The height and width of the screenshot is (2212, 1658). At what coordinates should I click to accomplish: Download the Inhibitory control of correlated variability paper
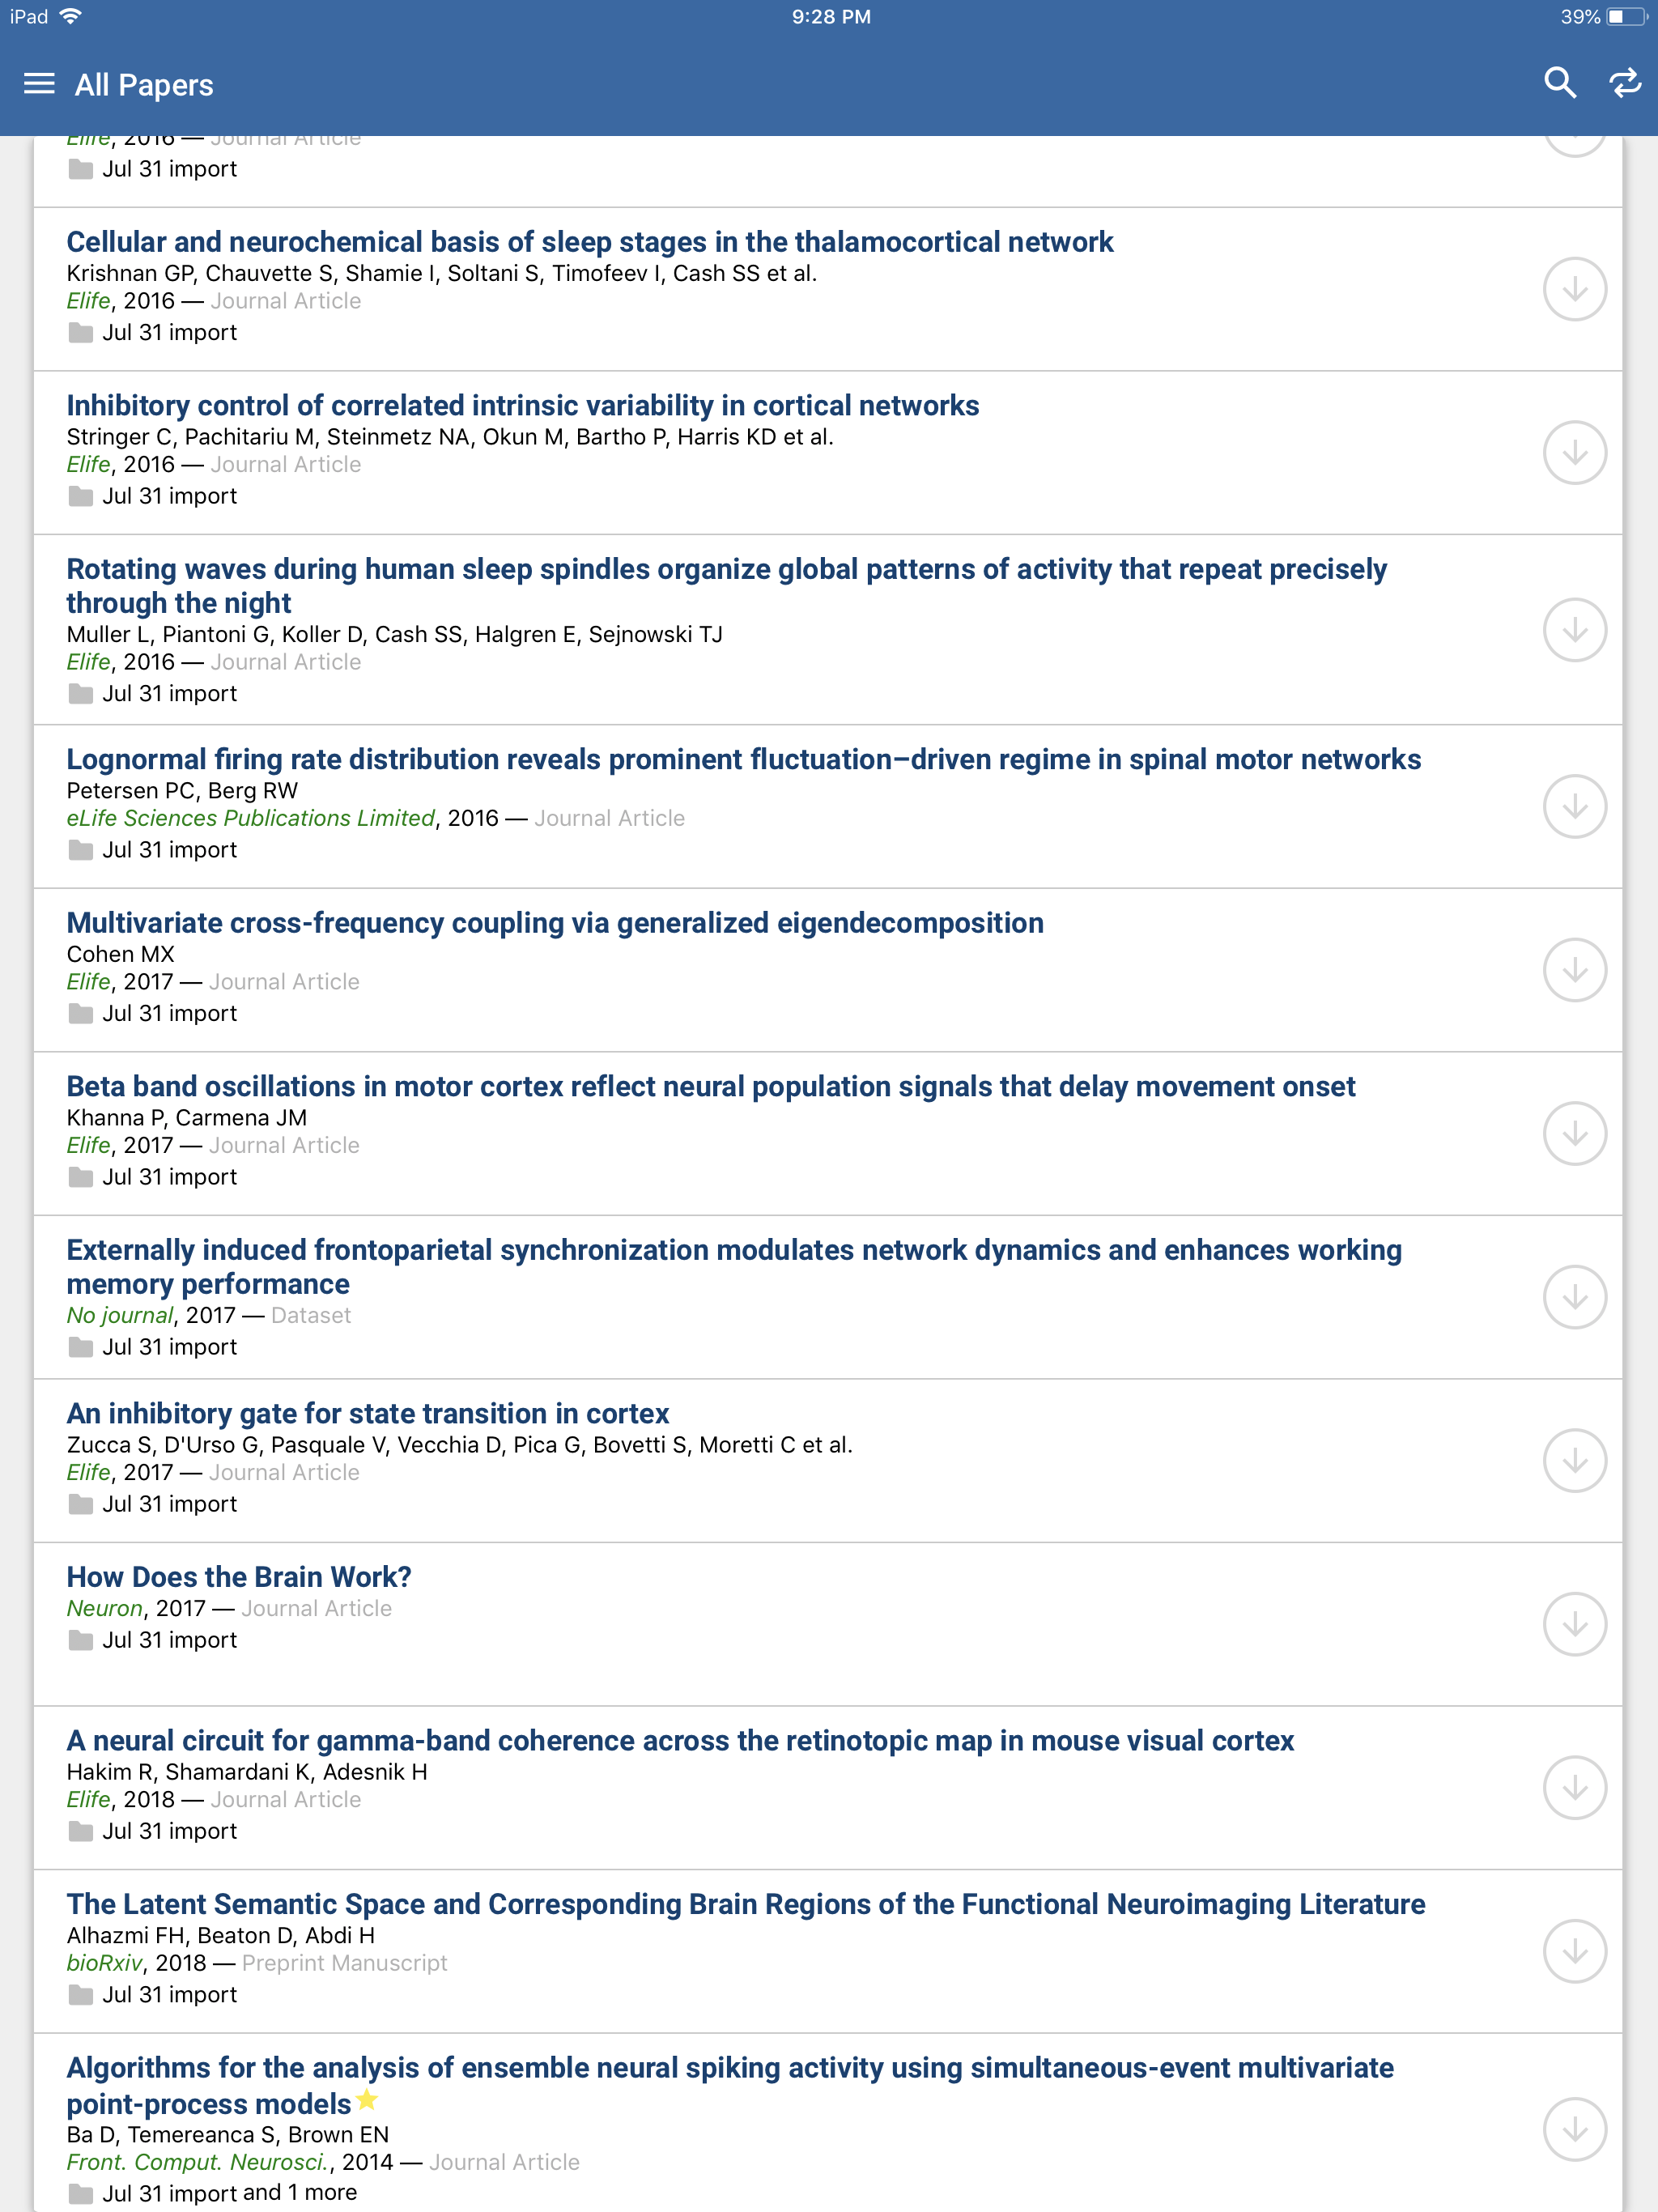click(1574, 453)
